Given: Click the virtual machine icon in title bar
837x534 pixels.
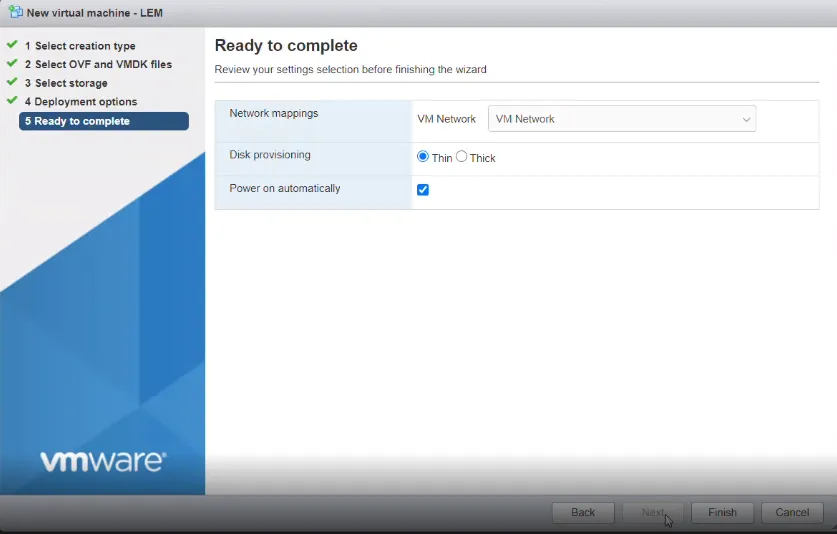Looking at the screenshot, I should point(16,12).
